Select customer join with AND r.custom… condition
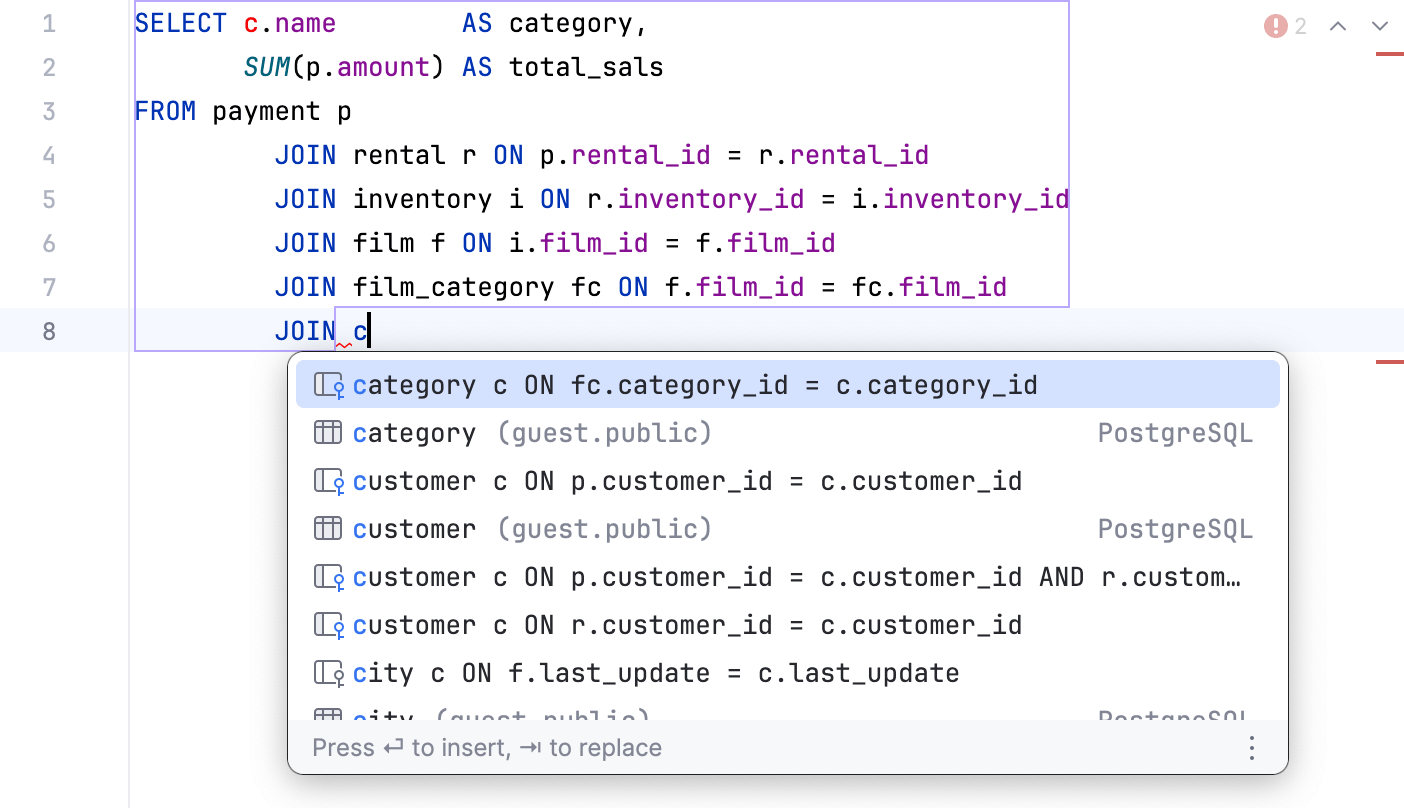This screenshot has width=1404, height=808. pos(796,578)
